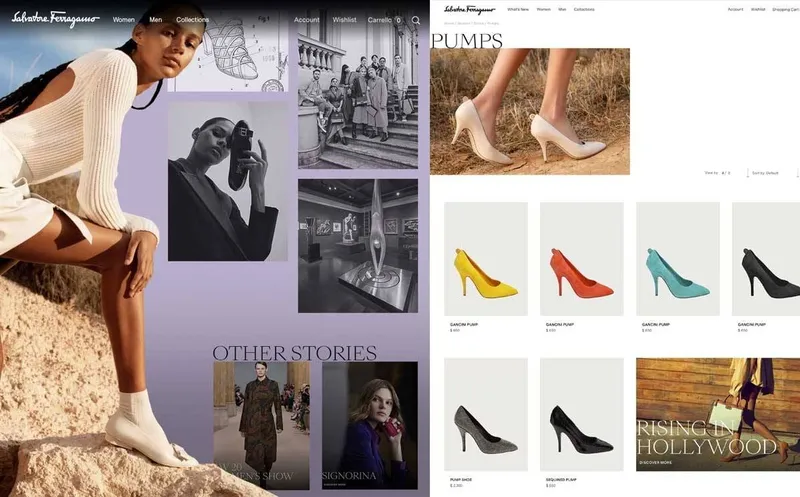Open the Signorina story tile

(x=369, y=425)
